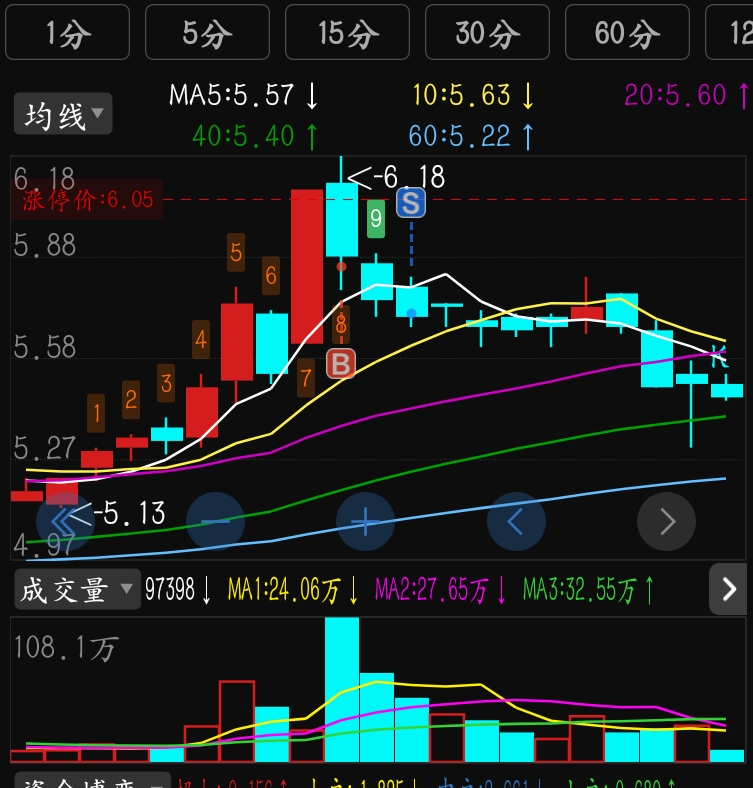Tap the 97398 volume value
This screenshot has height=788, width=753.
177,589
